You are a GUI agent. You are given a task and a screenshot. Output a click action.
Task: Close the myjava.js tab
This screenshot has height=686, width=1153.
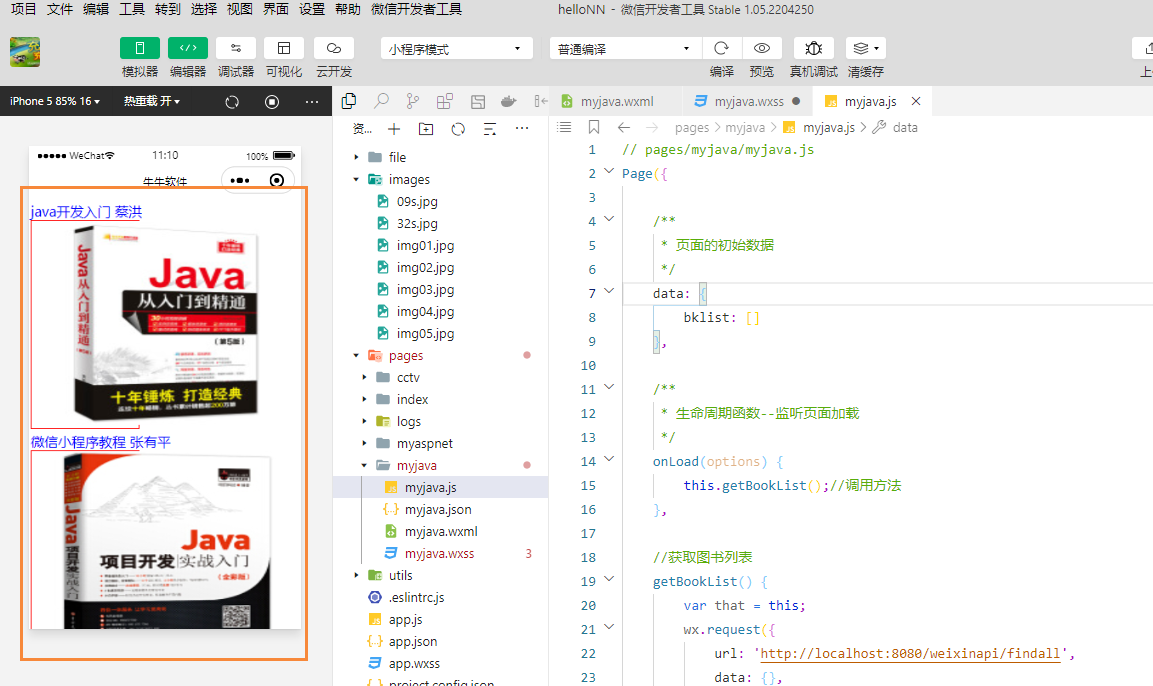point(915,101)
